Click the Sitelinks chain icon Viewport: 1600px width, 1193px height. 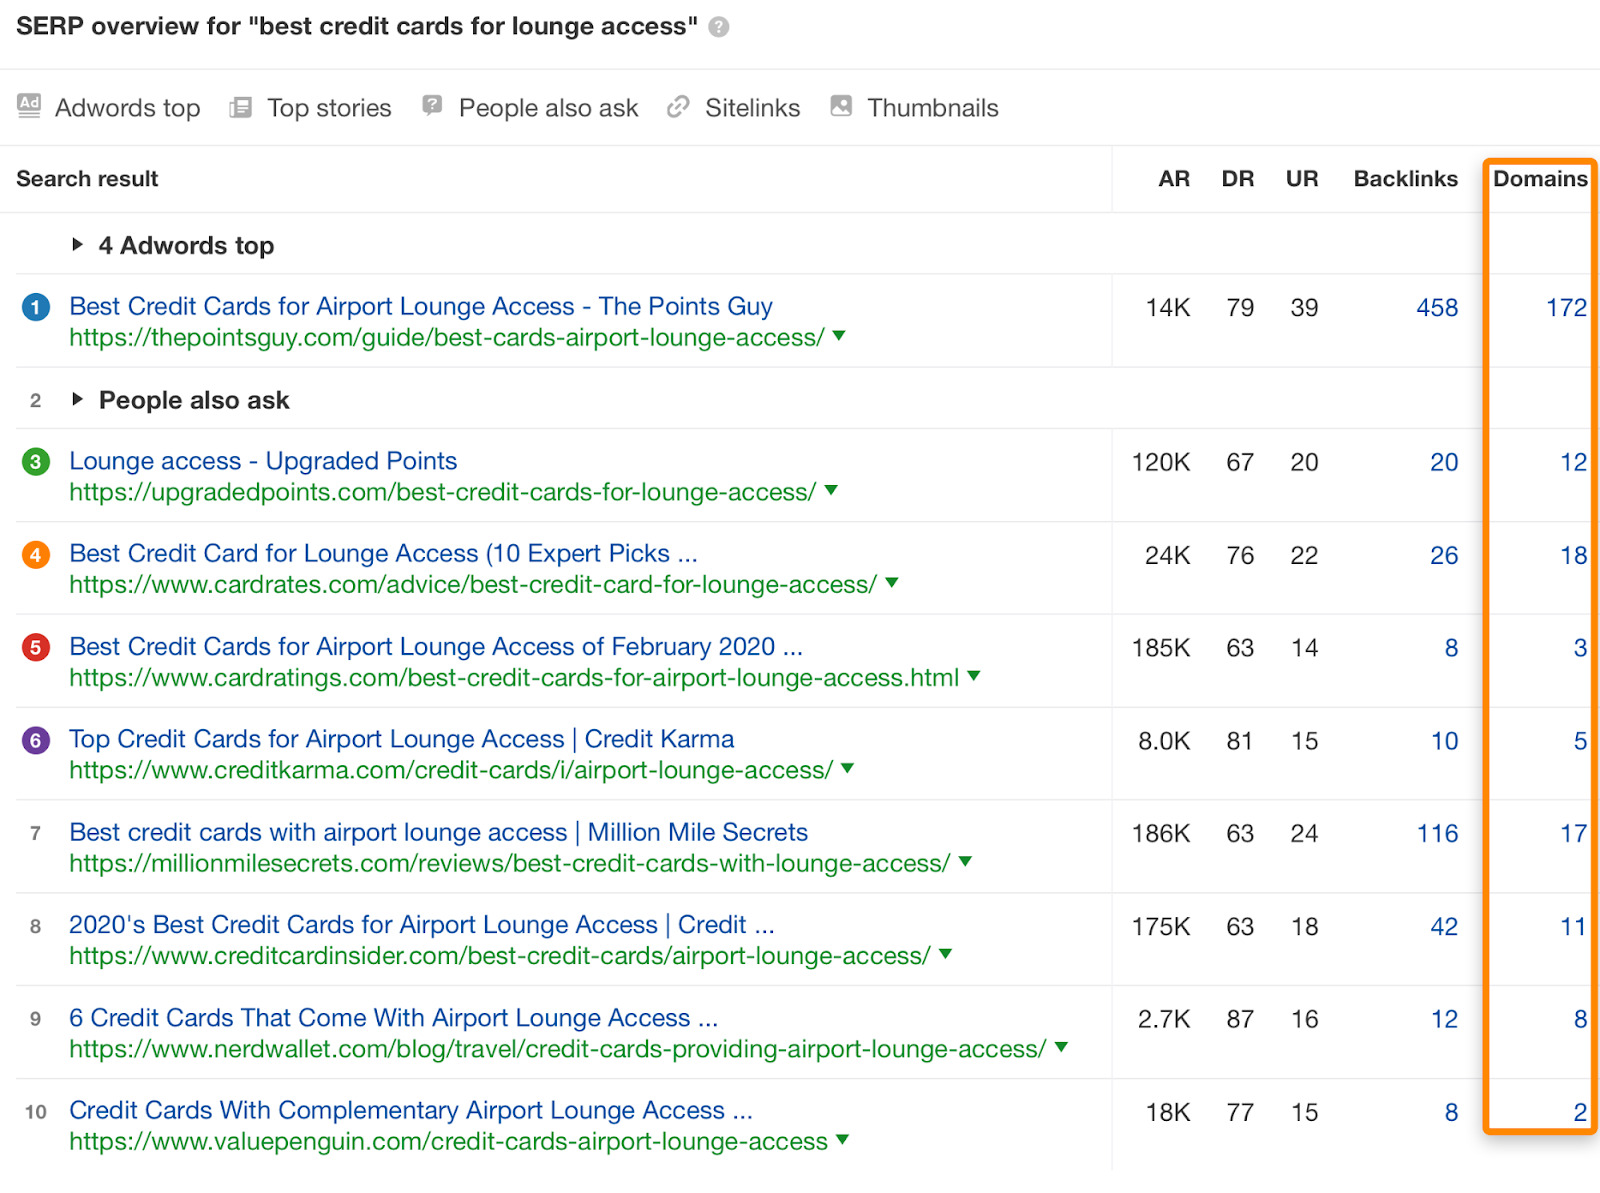tap(678, 107)
